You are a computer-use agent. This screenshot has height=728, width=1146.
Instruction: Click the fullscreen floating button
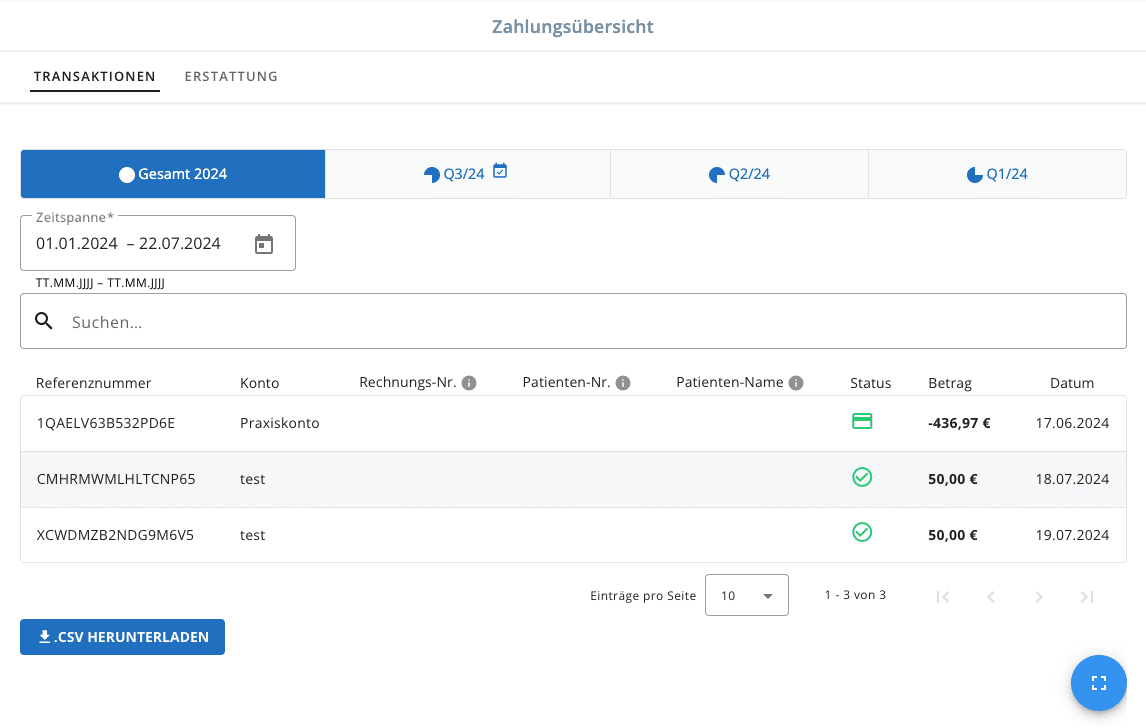pyautogui.click(x=1098, y=683)
